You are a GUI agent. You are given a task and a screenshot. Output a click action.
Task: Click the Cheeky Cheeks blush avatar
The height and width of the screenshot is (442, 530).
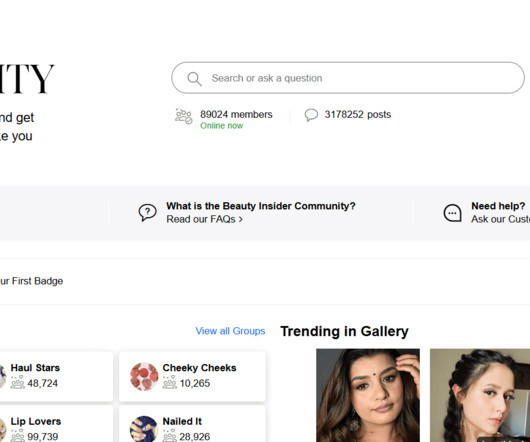point(144,376)
